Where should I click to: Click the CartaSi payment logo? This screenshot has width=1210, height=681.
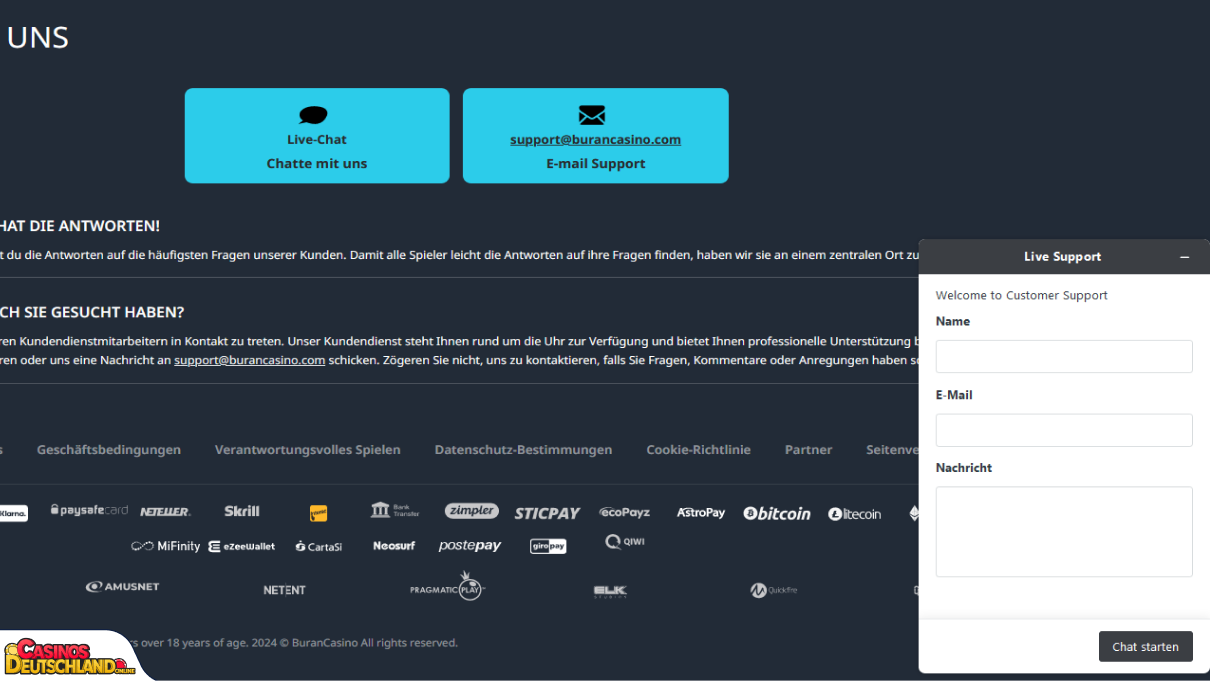[x=319, y=547]
